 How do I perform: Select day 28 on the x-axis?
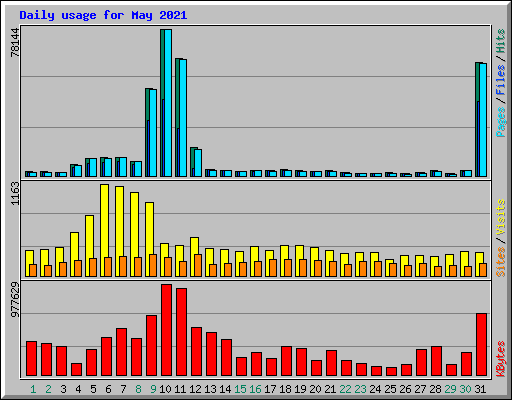(x=435, y=389)
